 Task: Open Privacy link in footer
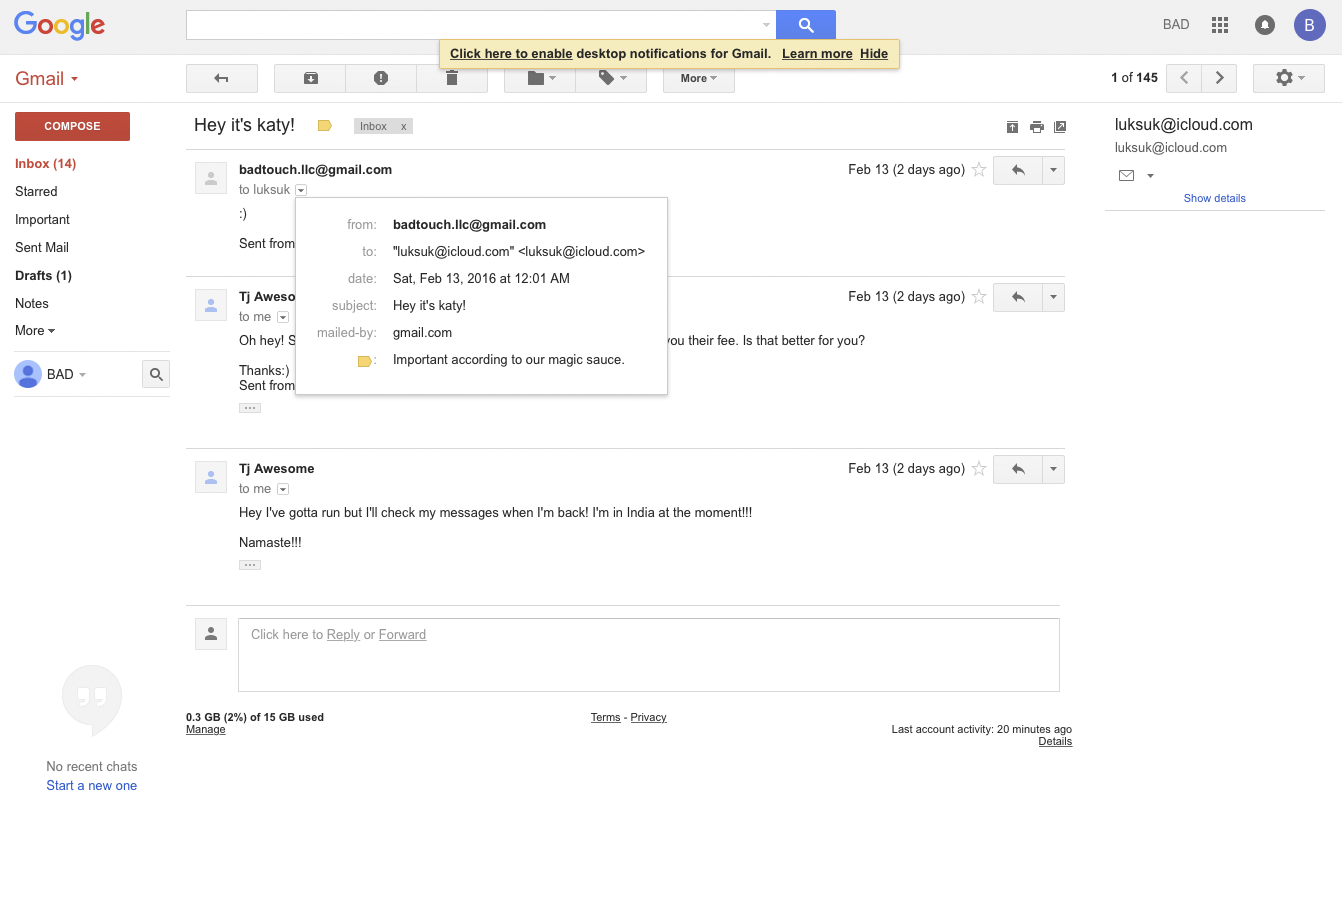648,718
